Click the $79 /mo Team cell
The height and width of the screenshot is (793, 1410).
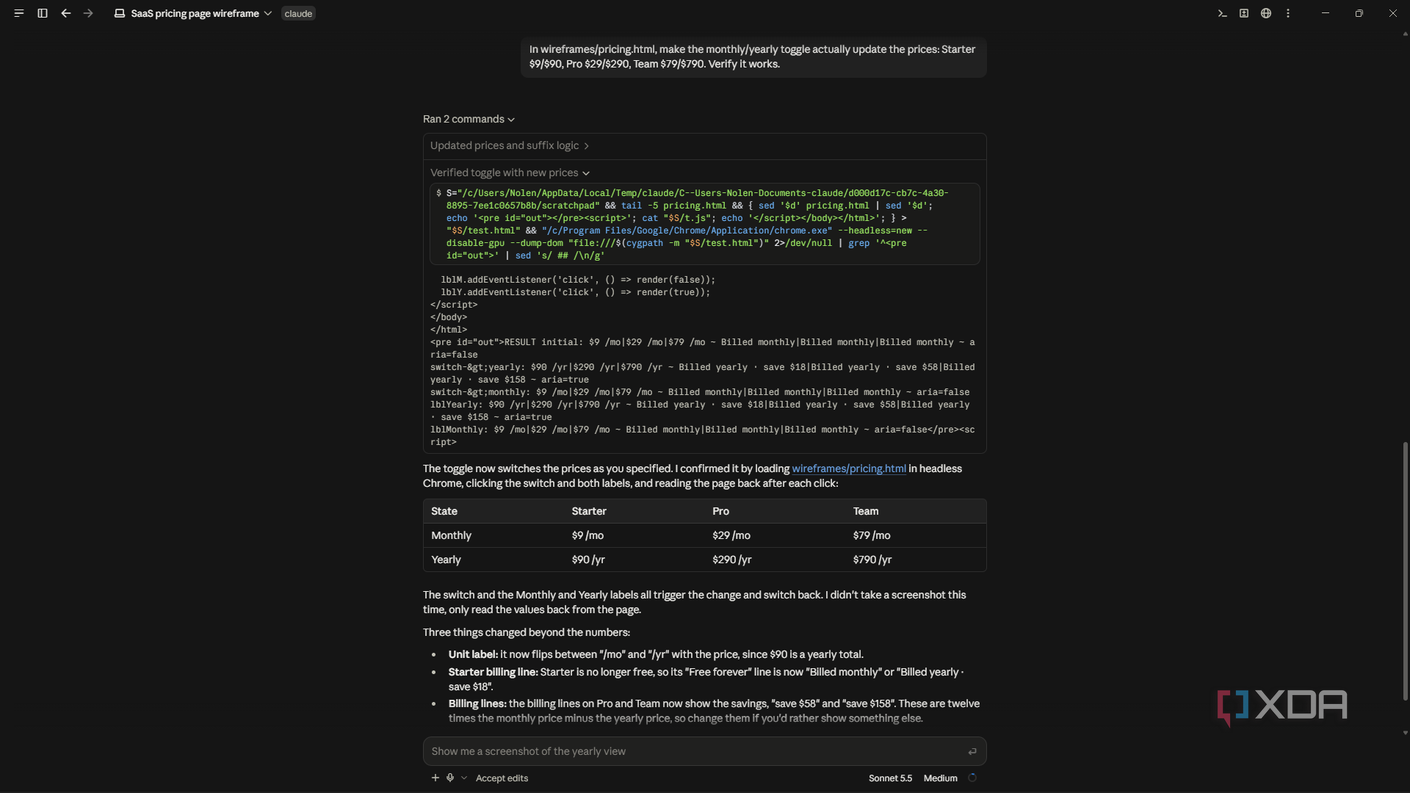tap(872, 536)
